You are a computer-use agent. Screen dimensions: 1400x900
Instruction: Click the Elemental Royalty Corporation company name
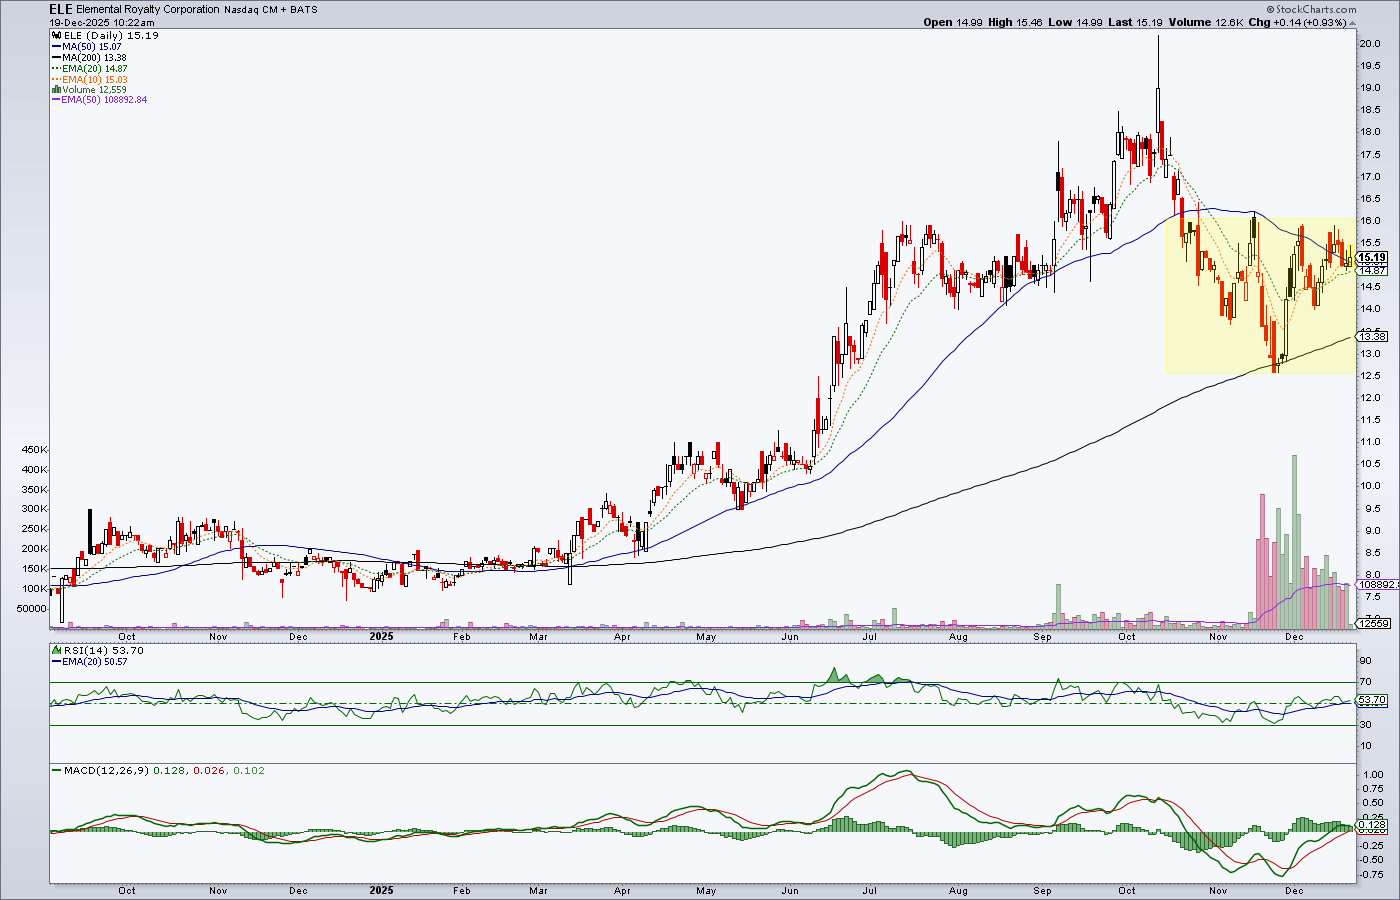(148, 9)
